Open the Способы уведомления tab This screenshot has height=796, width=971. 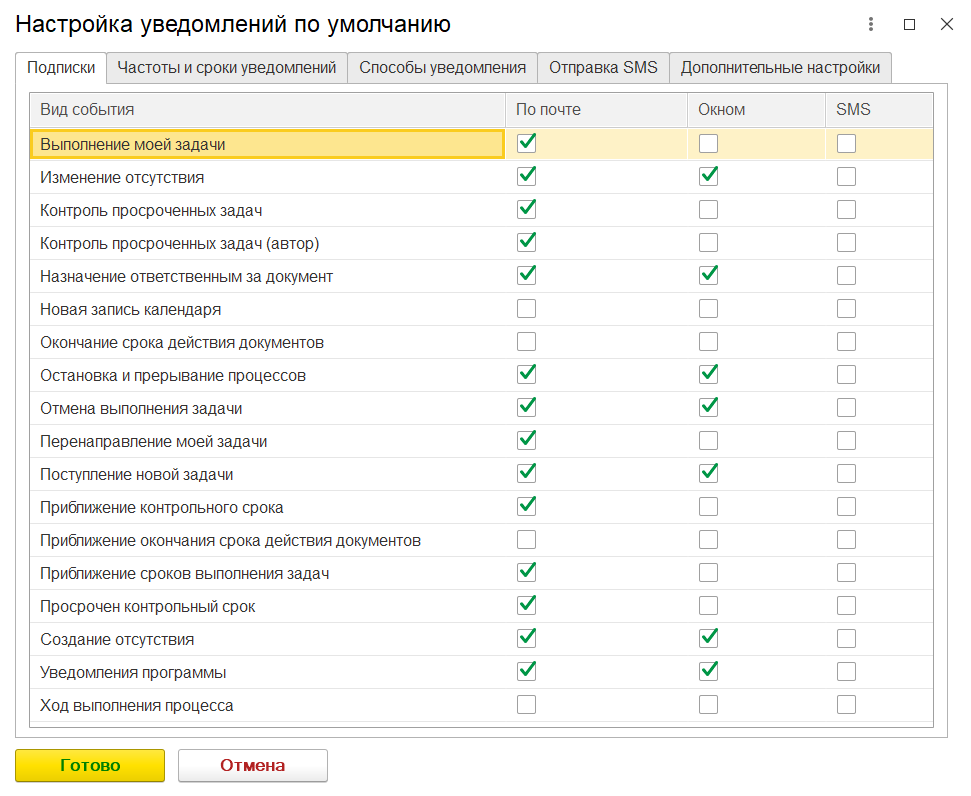(442, 68)
